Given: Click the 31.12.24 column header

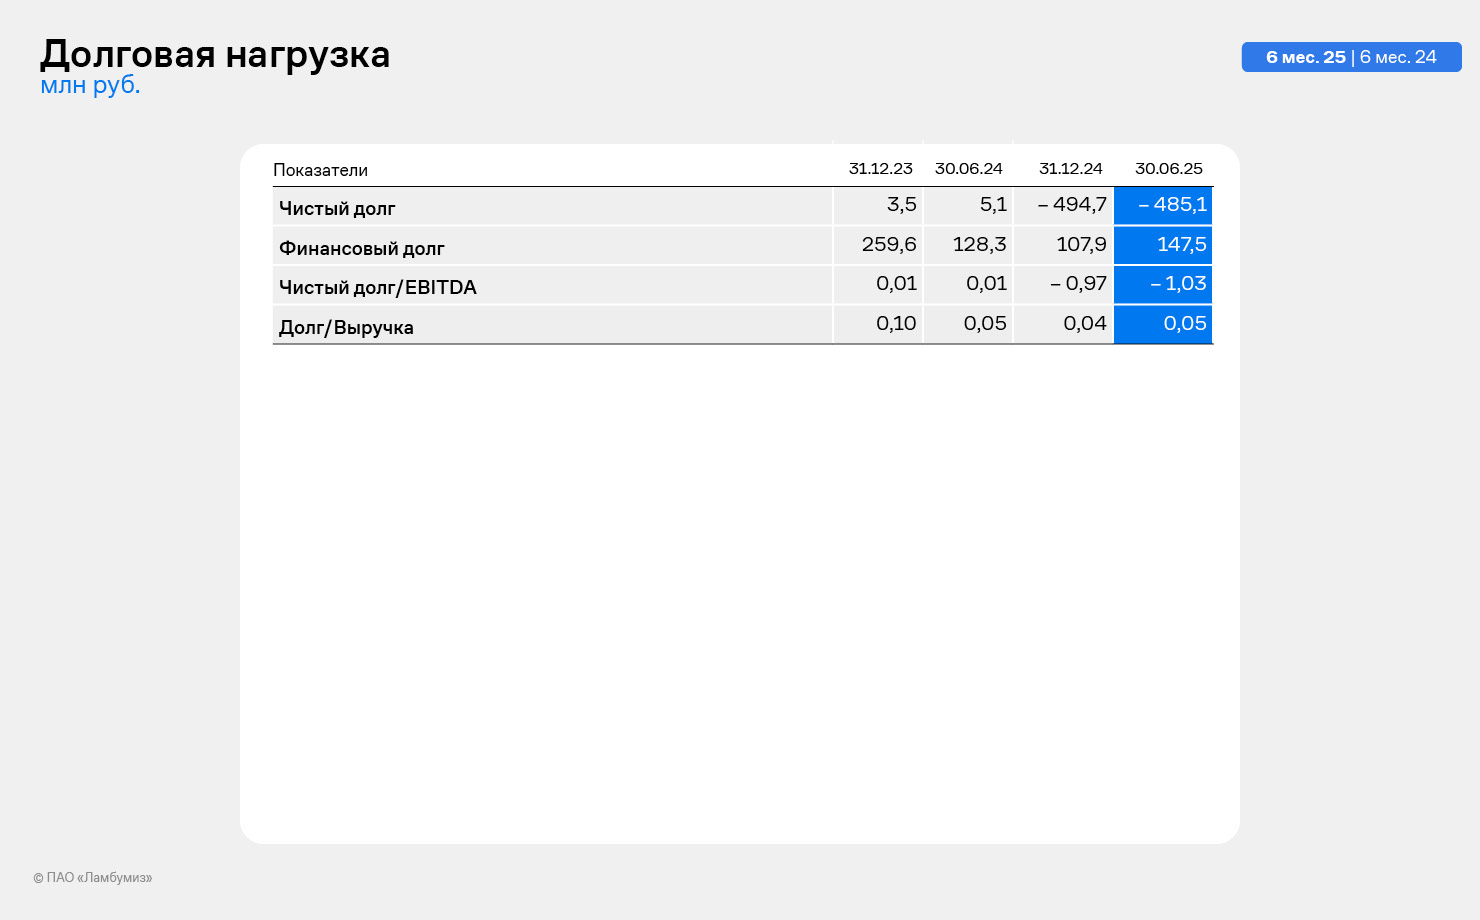Looking at the screenshot, I should pos(1070,169).
